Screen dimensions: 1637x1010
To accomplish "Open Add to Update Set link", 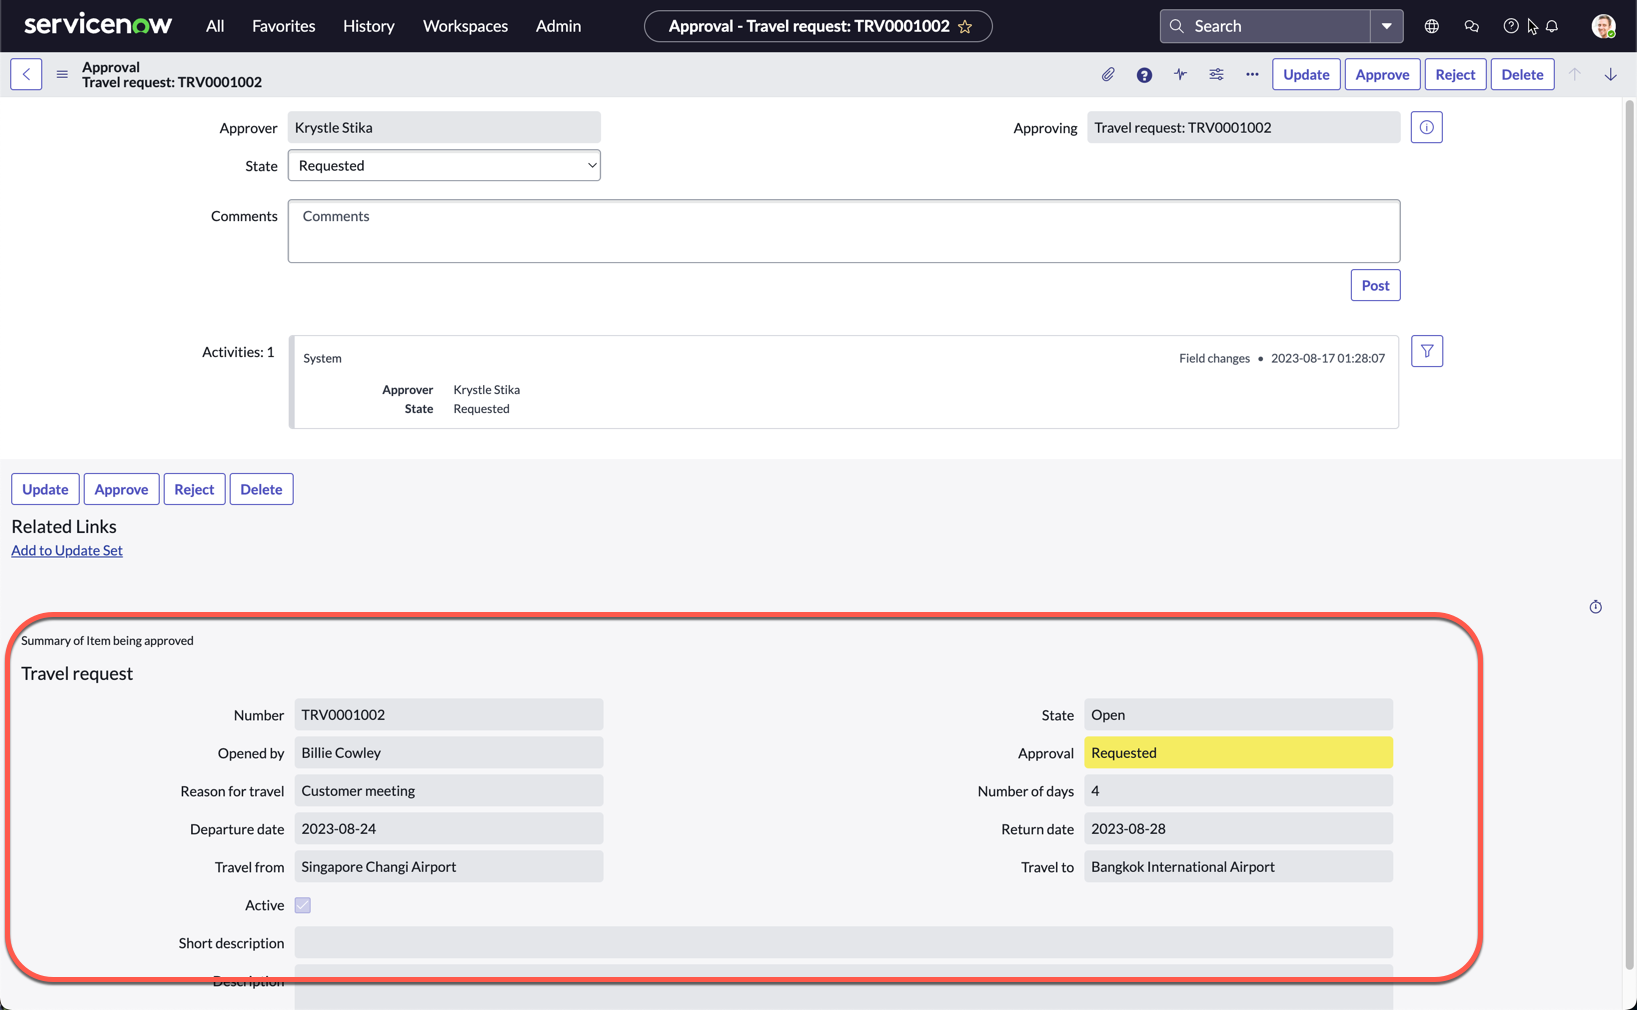I will [x=67, y=550].
